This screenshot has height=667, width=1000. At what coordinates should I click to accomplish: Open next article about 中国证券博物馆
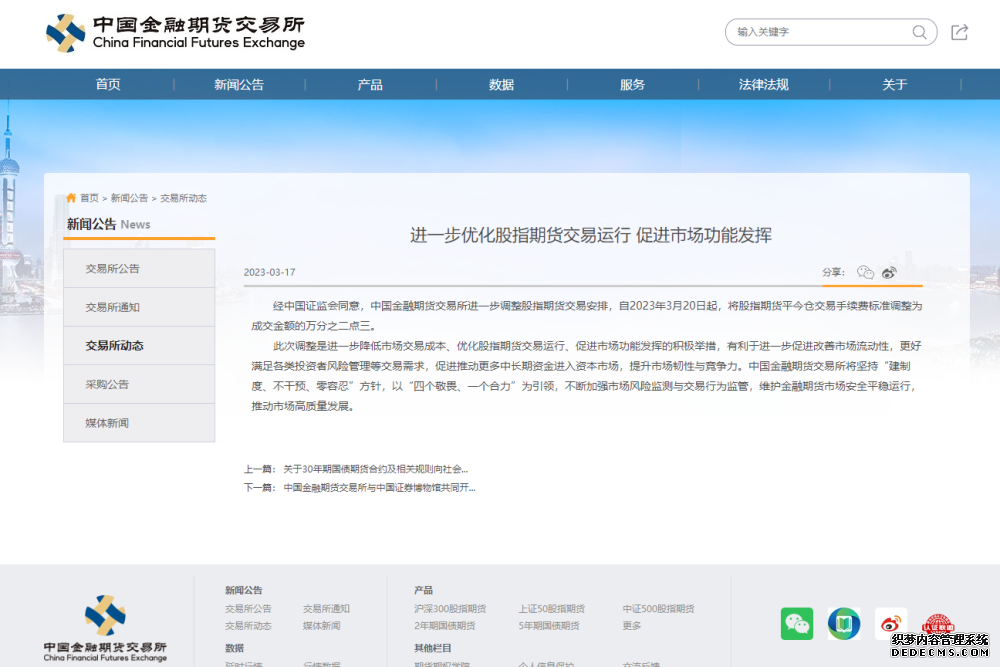click(x=379, y=488)
